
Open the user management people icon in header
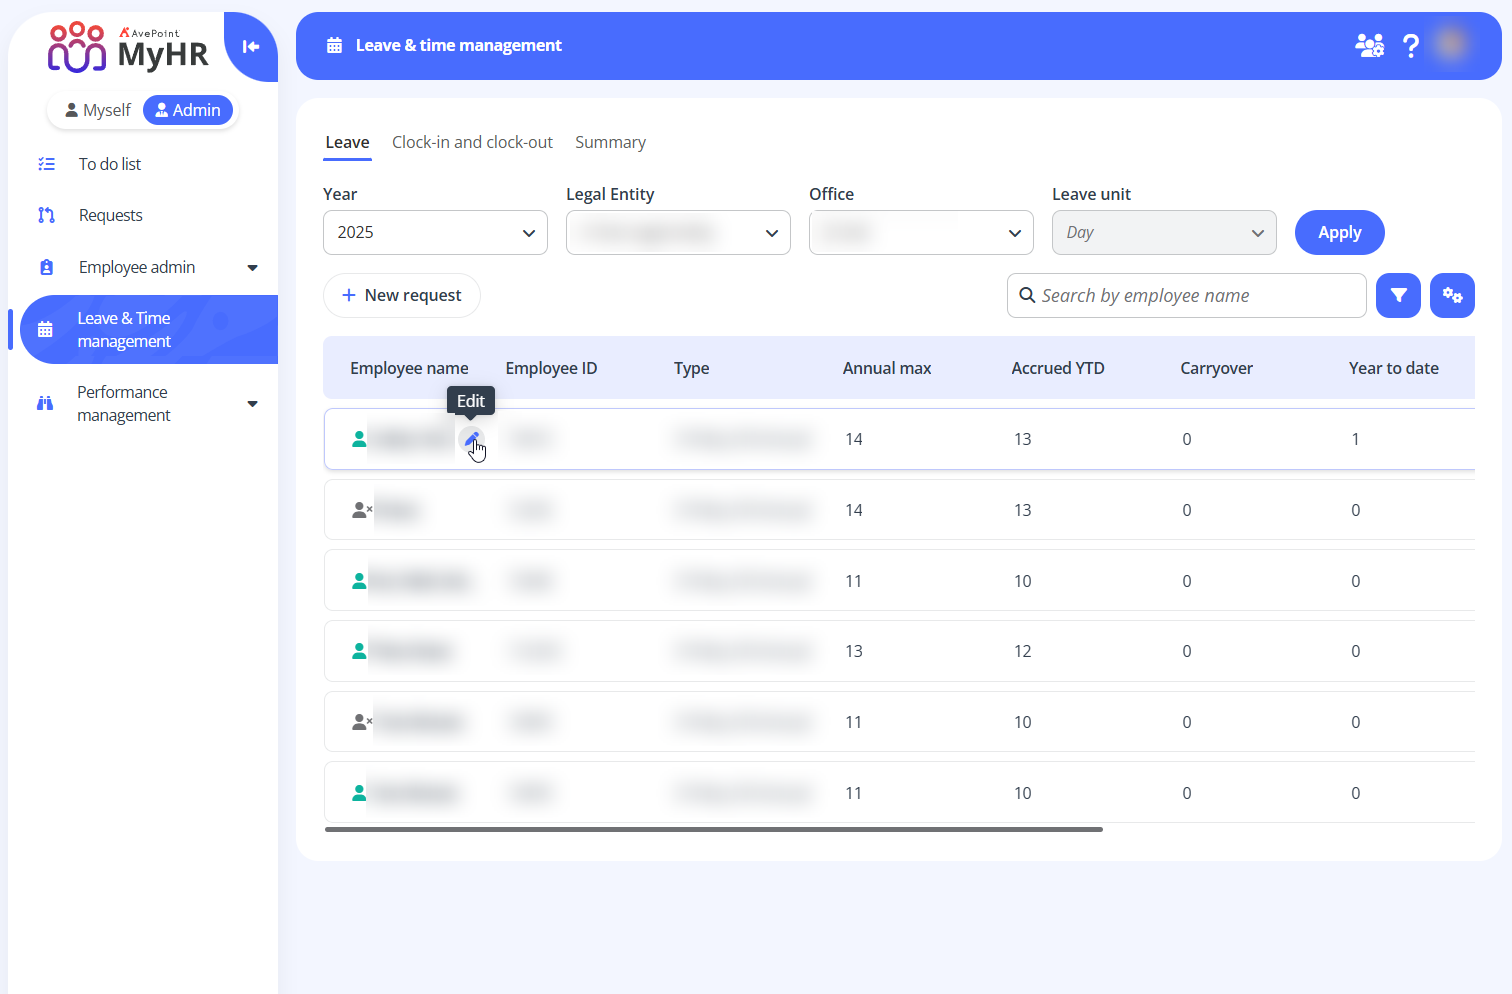click(1368, 46)
